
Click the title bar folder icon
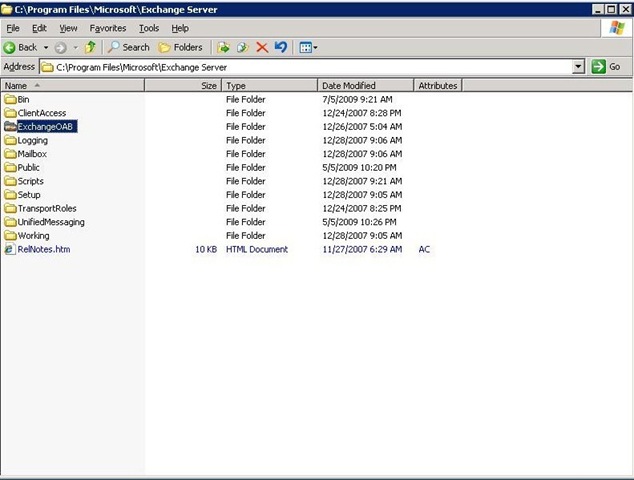[x=7, y=9]
